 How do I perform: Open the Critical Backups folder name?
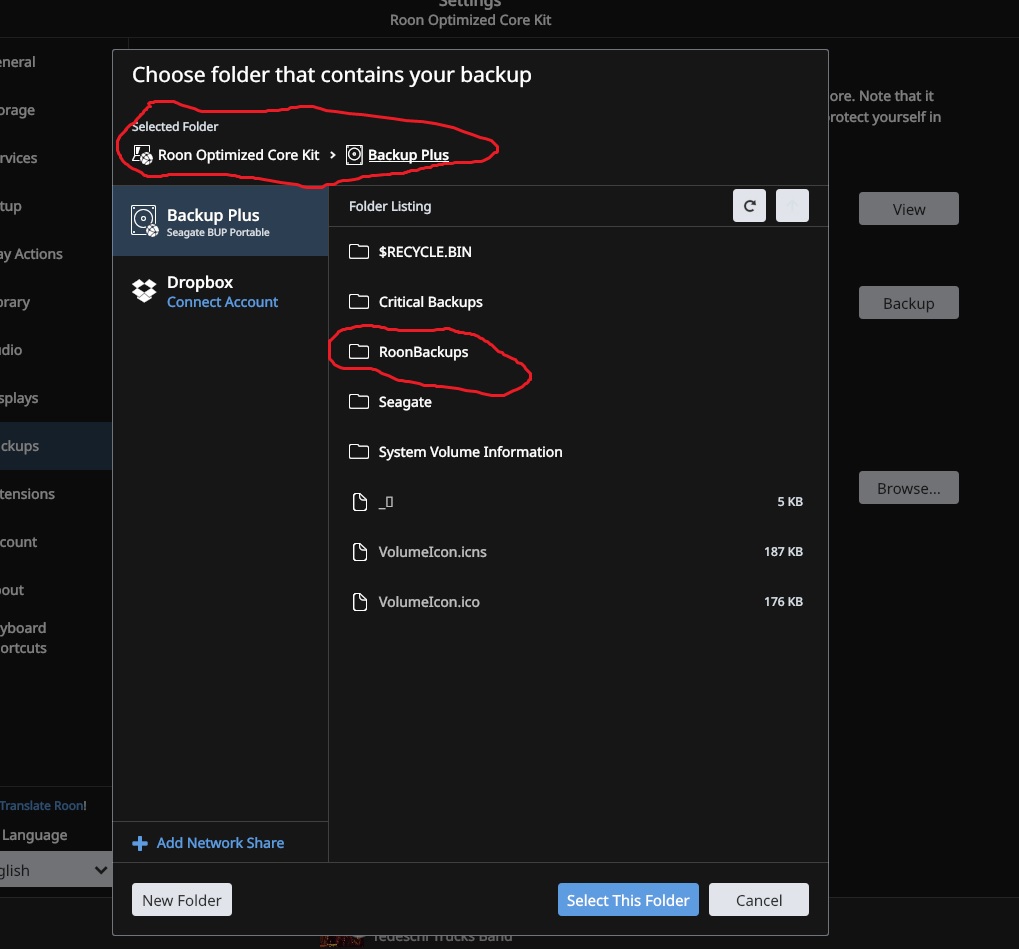[x=431, y=302]
